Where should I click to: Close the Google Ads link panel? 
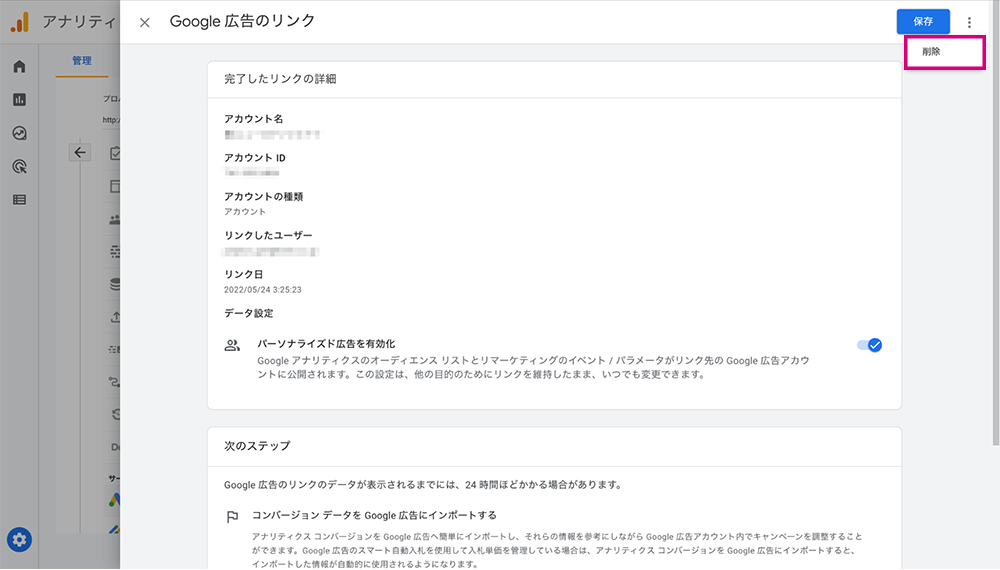click(145, 22)
